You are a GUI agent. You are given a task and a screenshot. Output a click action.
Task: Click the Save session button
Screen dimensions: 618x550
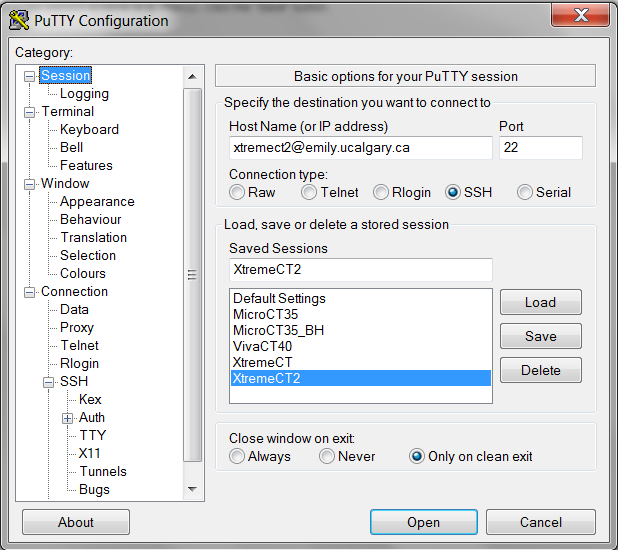coord(540,336)
